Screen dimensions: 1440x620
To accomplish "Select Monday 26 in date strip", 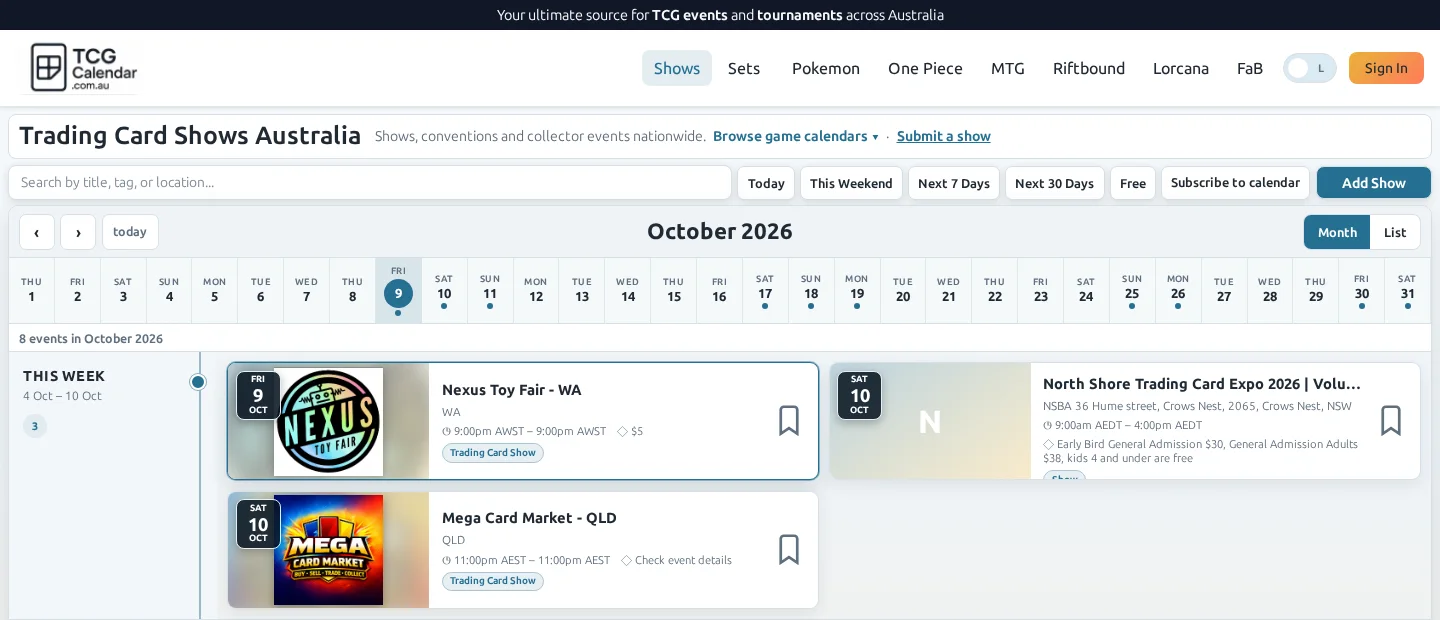I will point(1178,290).
